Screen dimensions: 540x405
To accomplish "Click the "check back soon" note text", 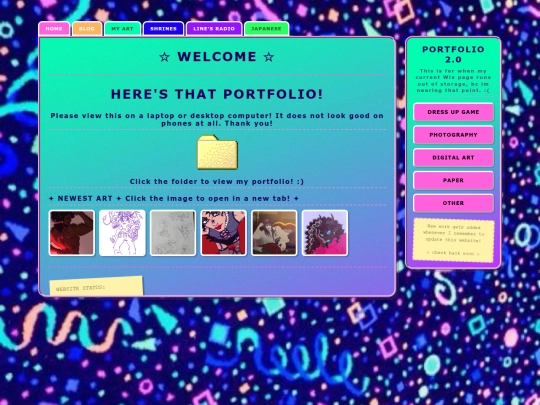I will (453, 253).
